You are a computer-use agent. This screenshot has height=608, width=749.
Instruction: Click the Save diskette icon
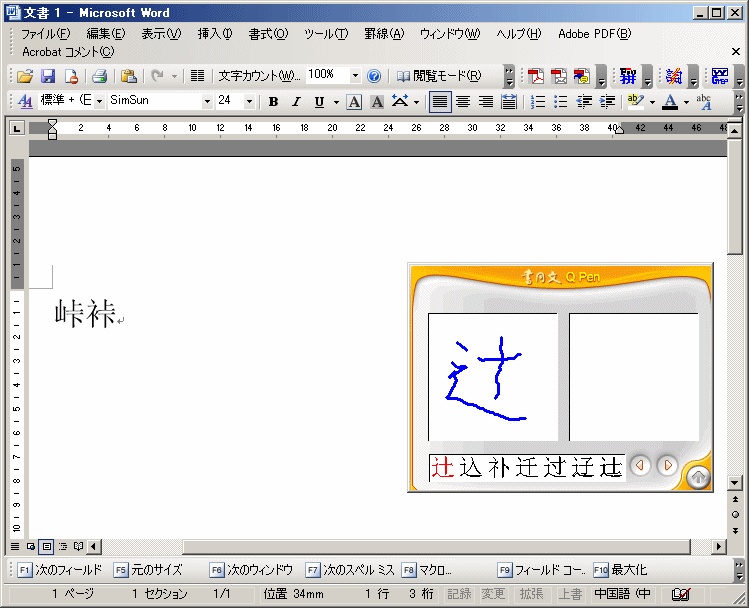pos(48,76)
